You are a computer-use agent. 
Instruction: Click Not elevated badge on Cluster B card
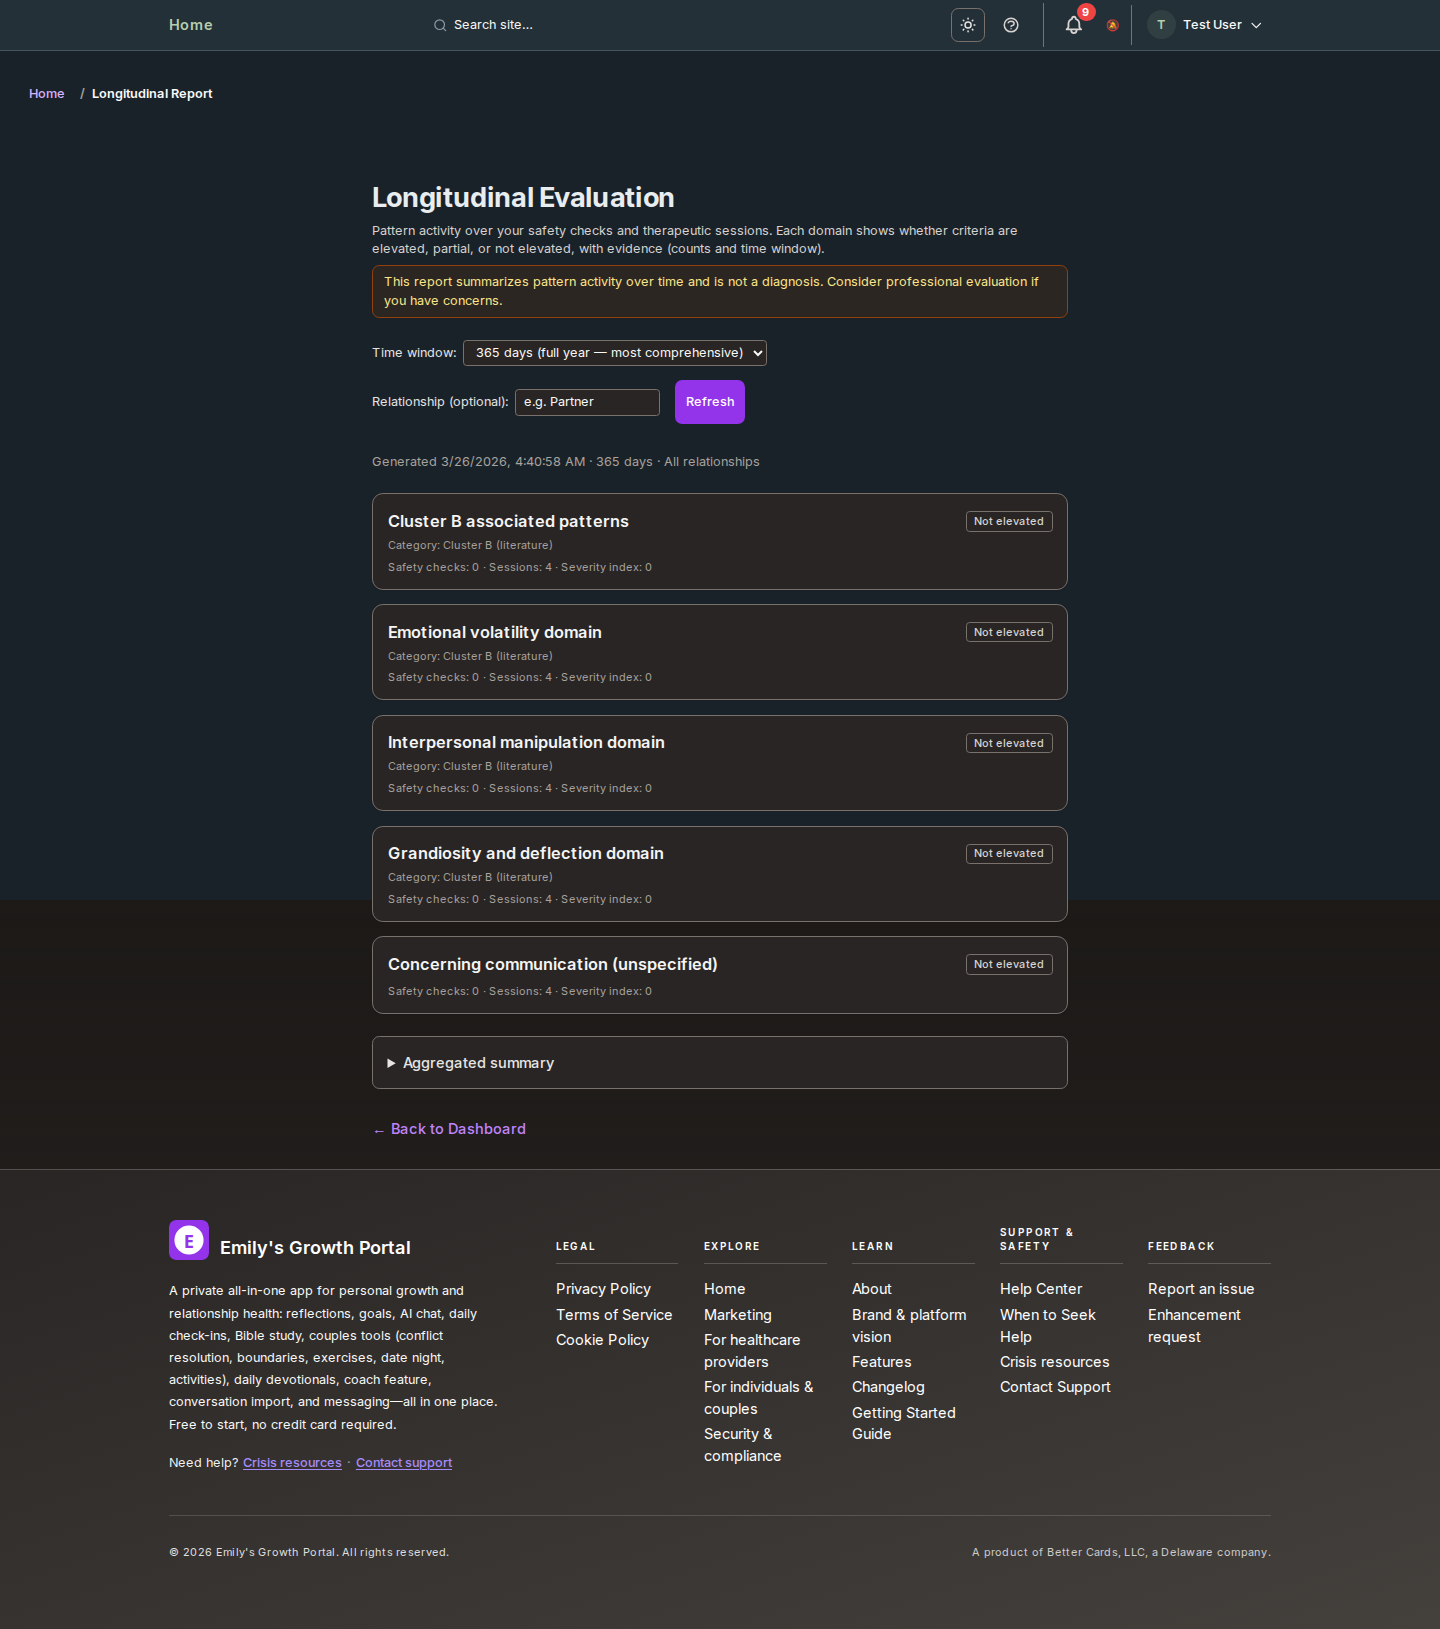1009,521
